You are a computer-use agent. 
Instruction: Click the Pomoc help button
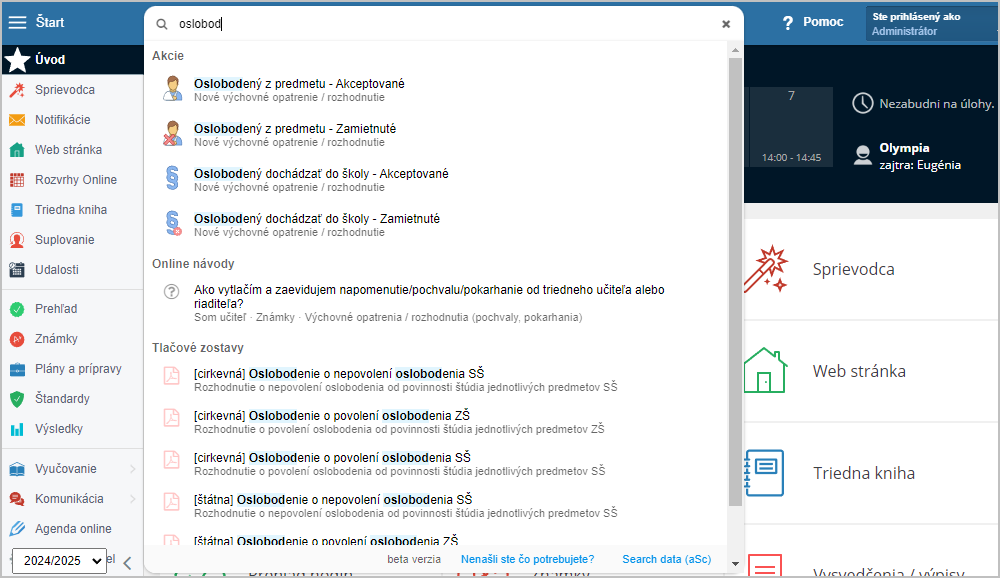click(812, 23)
